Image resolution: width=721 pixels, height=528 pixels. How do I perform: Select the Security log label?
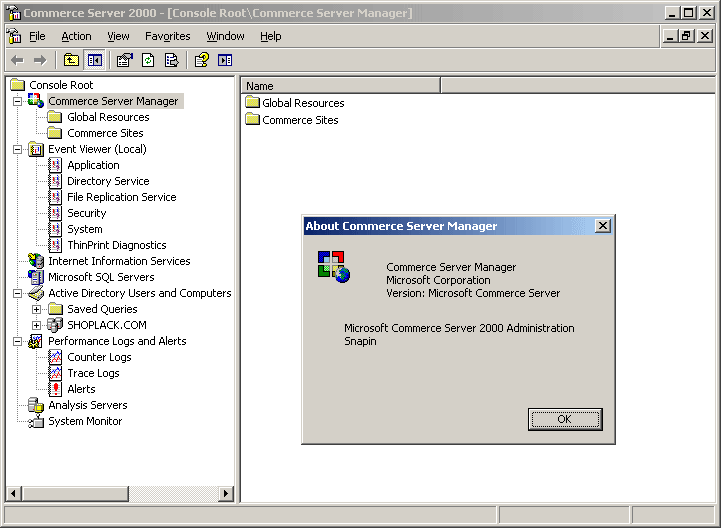(x=86, y=213)
